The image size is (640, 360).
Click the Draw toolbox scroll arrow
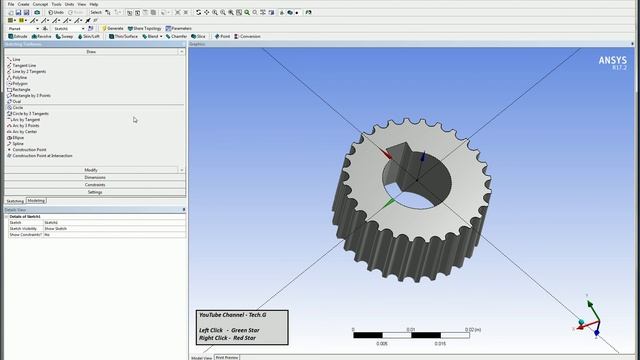[x=181, y=52]
